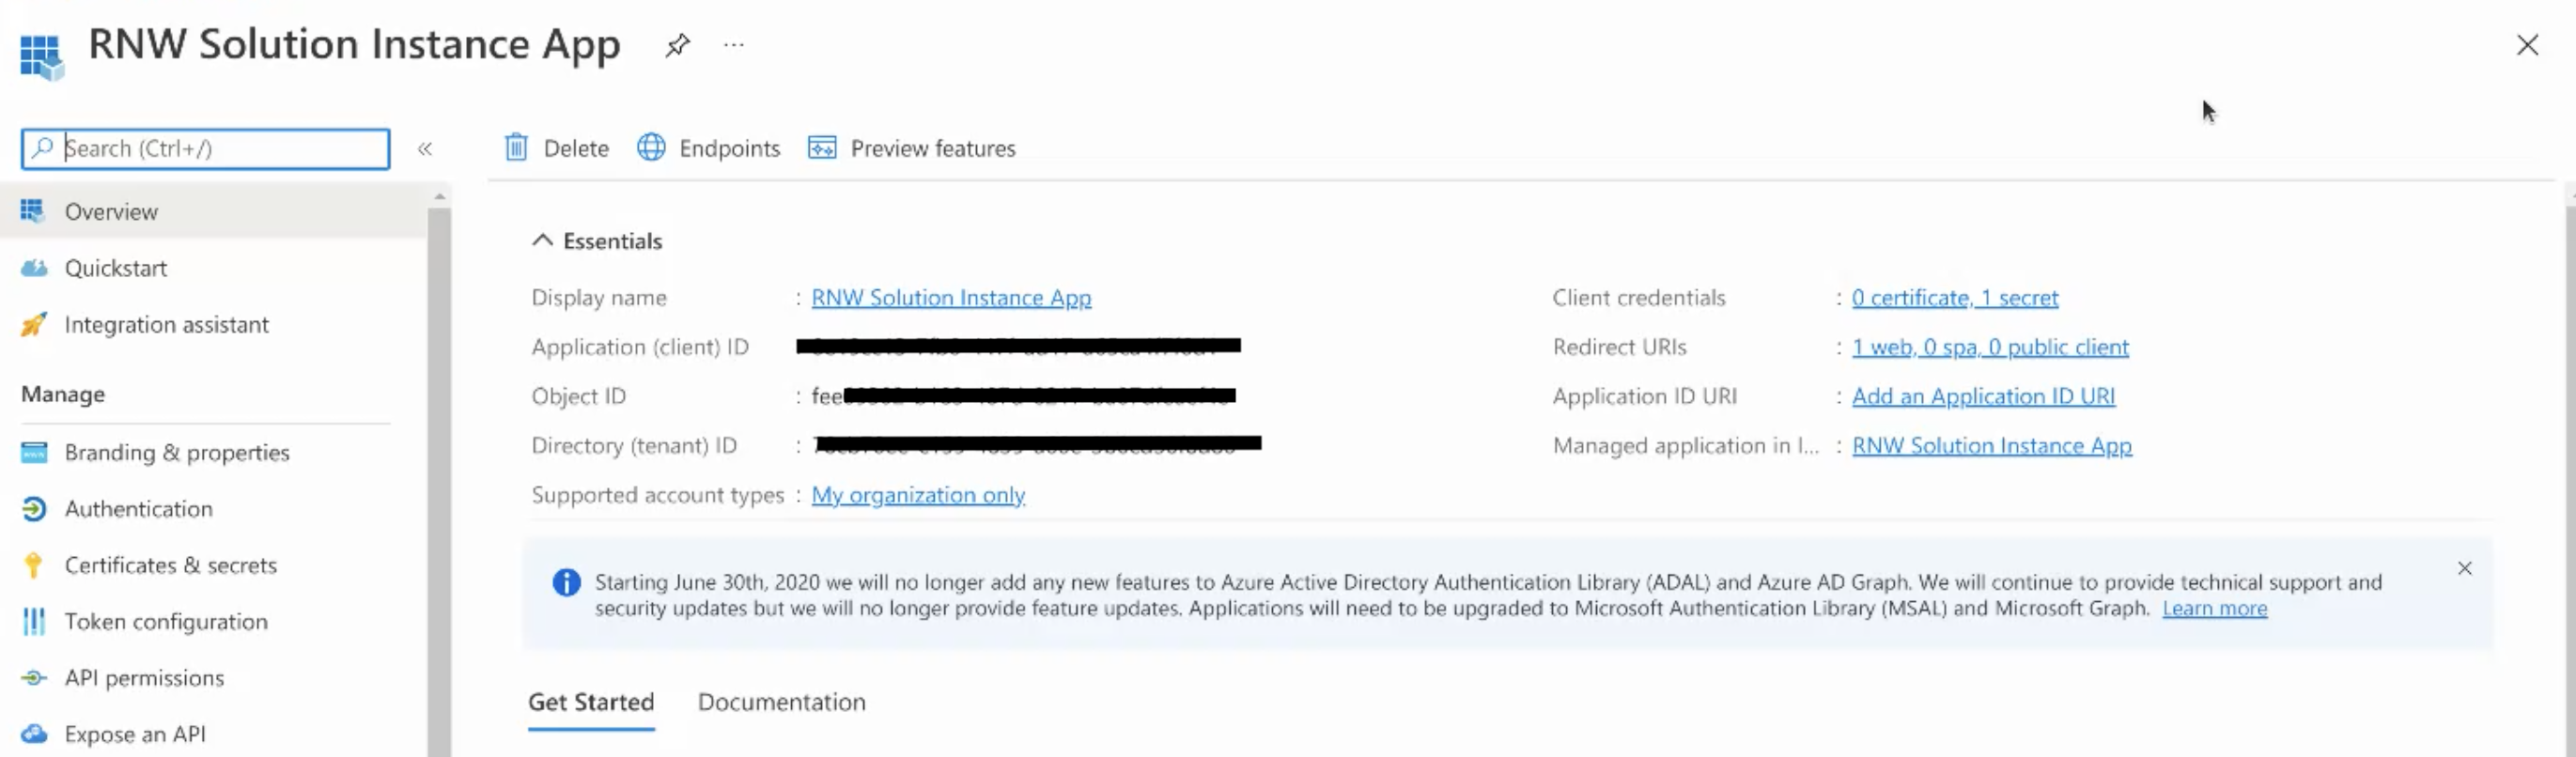Click the globe Endpoints icon

tap(651, 148)
